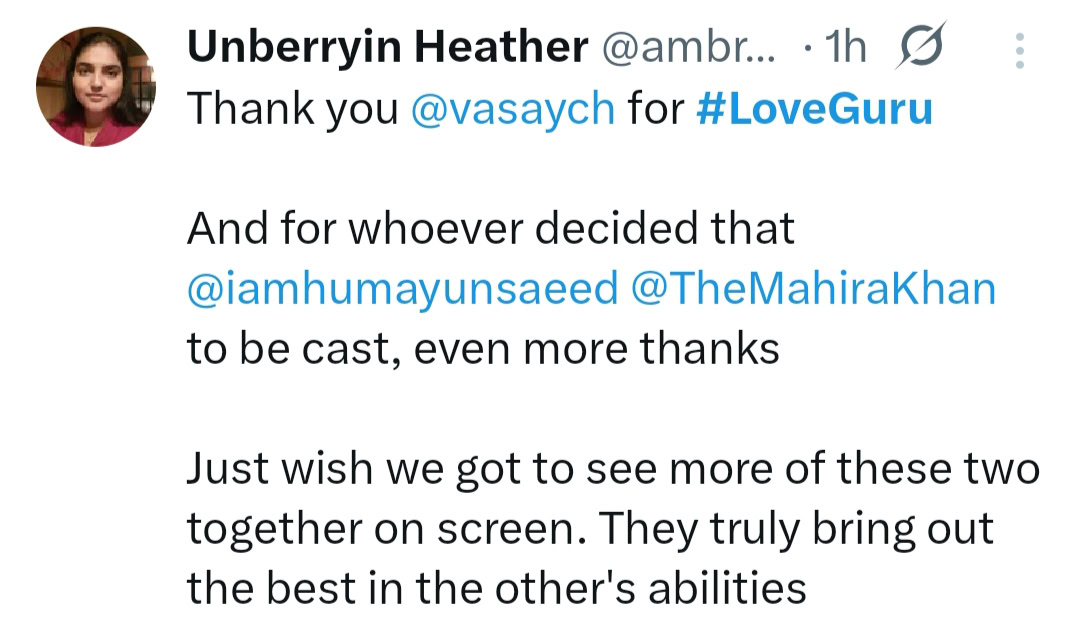This screenshot has height=626, width=1080.
Task: Click the line "to be cast, even more thanks"
Action: [482, 349]
